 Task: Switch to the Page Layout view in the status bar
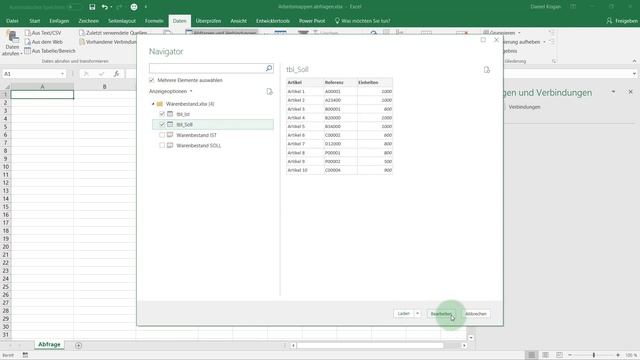coord(545,355)
